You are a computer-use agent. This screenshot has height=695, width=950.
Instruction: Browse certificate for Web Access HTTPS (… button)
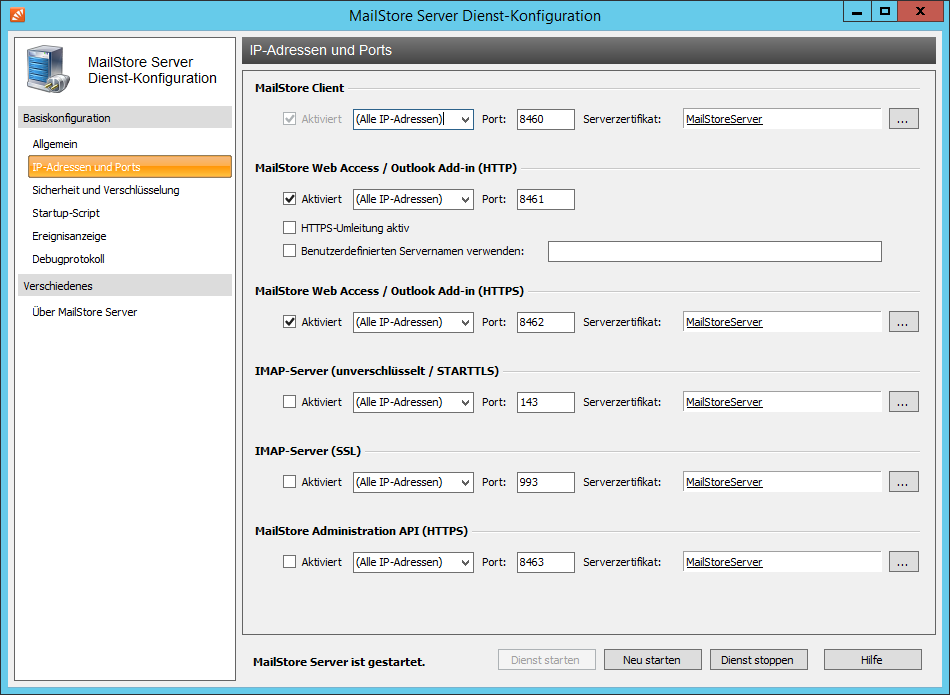pos(903,322)
